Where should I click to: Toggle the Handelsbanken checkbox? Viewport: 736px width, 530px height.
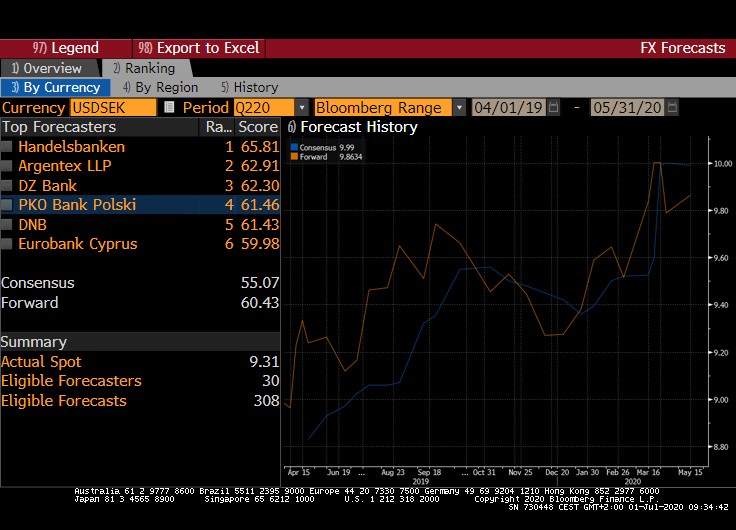click(x=7, y=147)
